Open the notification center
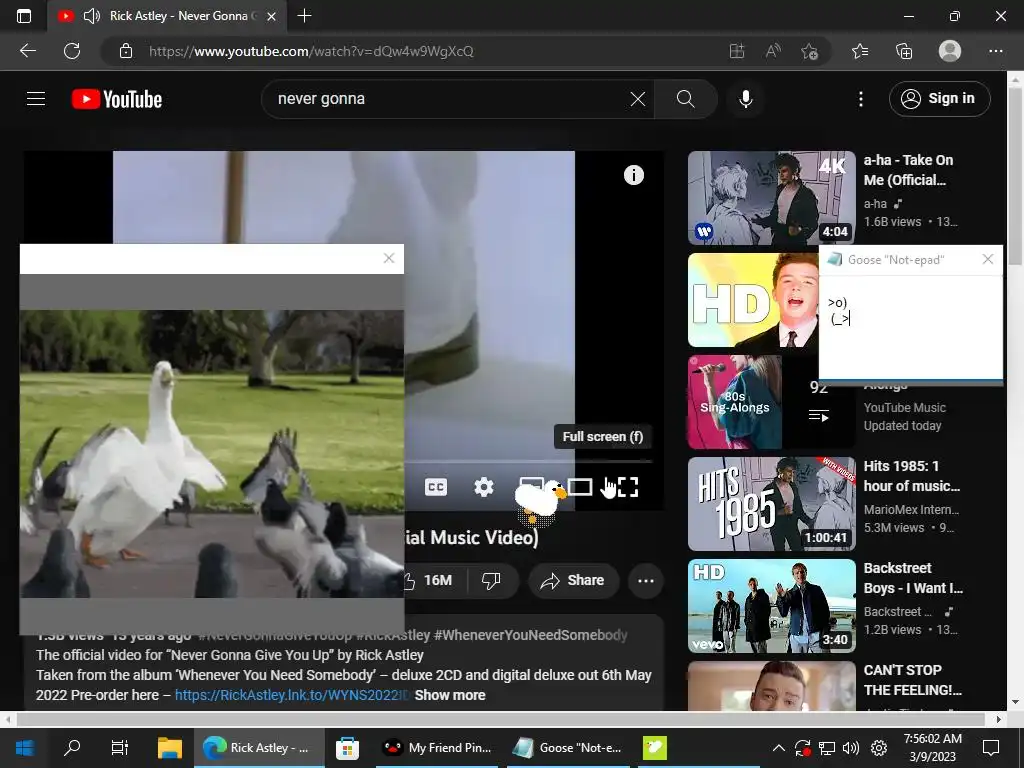1024x768 pixels. coord(991,748)
